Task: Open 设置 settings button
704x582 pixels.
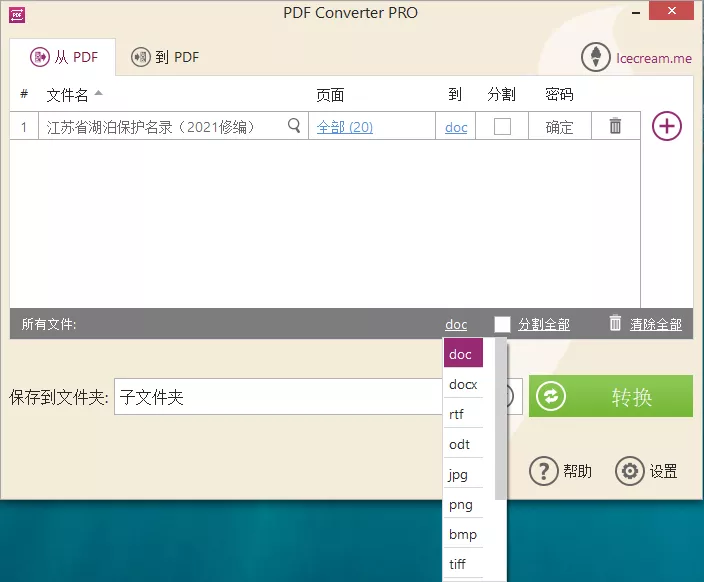Action: pos(646,471)
